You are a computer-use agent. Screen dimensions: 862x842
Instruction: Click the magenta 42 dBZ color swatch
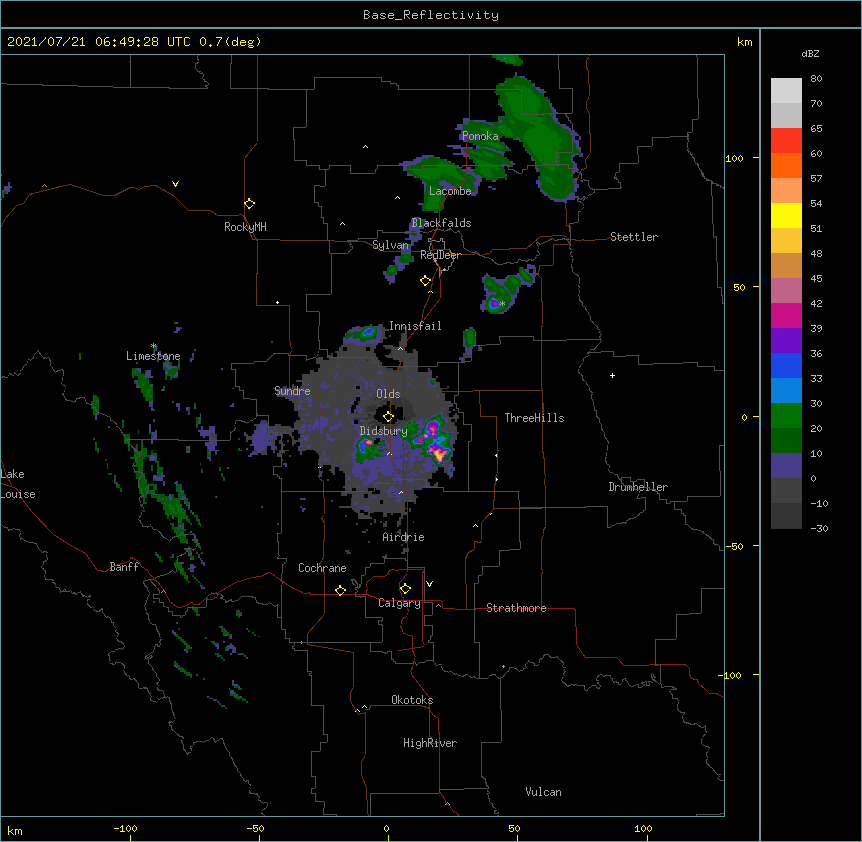tap(786, 315)
